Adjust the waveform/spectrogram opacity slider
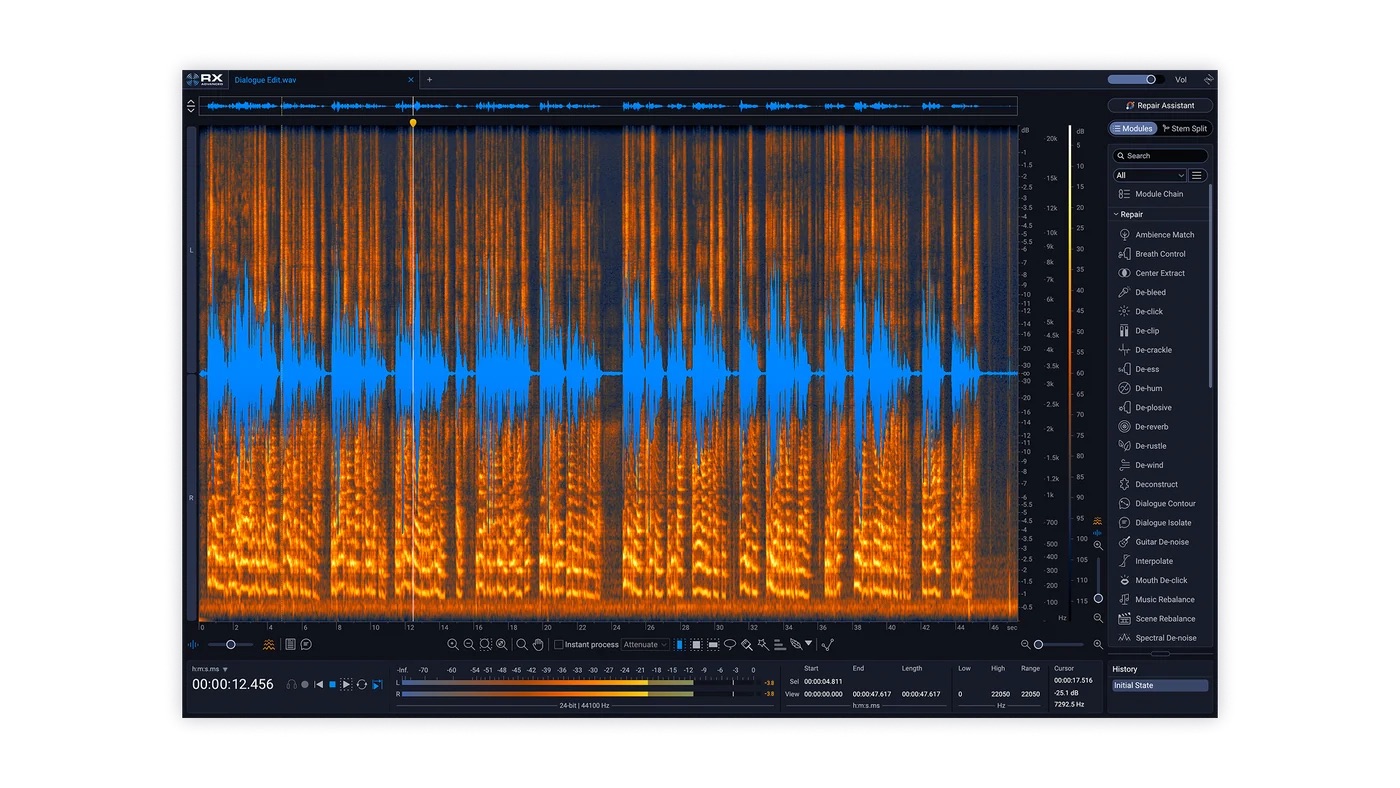Viewport: 1400px width, 788px height. coord(231,645)
